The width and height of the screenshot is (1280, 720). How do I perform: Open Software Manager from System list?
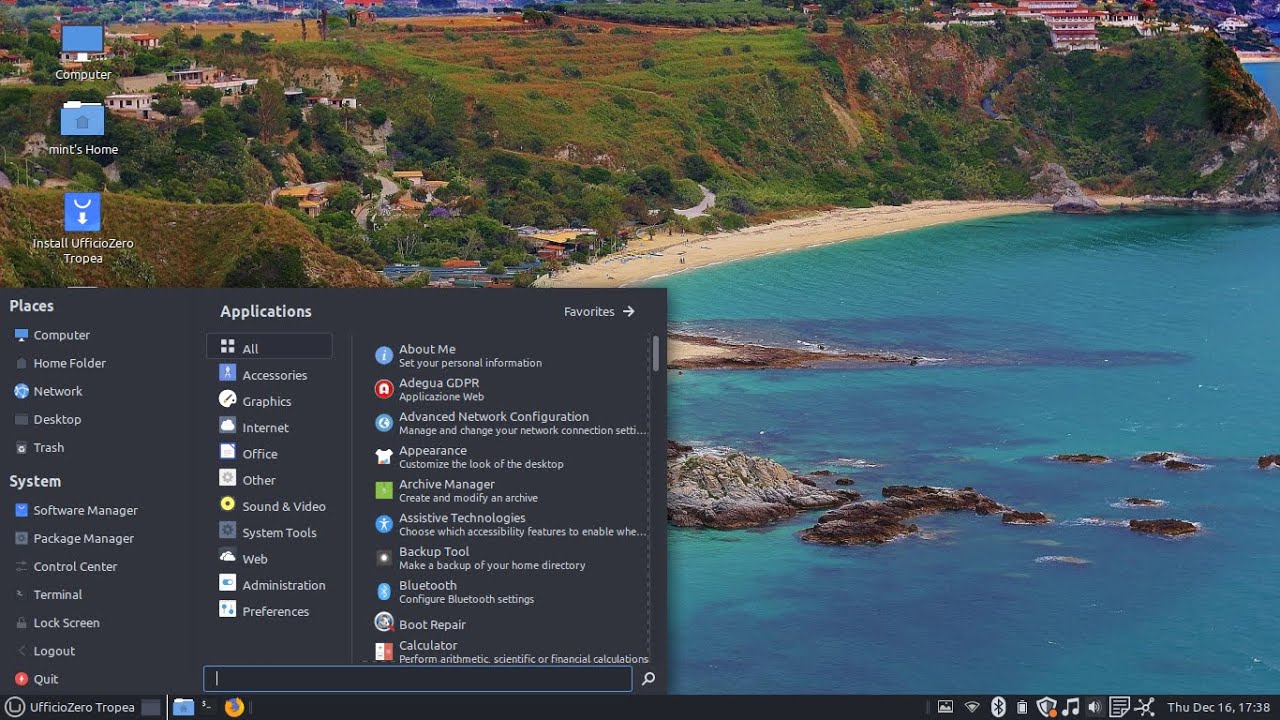point(85,510)
